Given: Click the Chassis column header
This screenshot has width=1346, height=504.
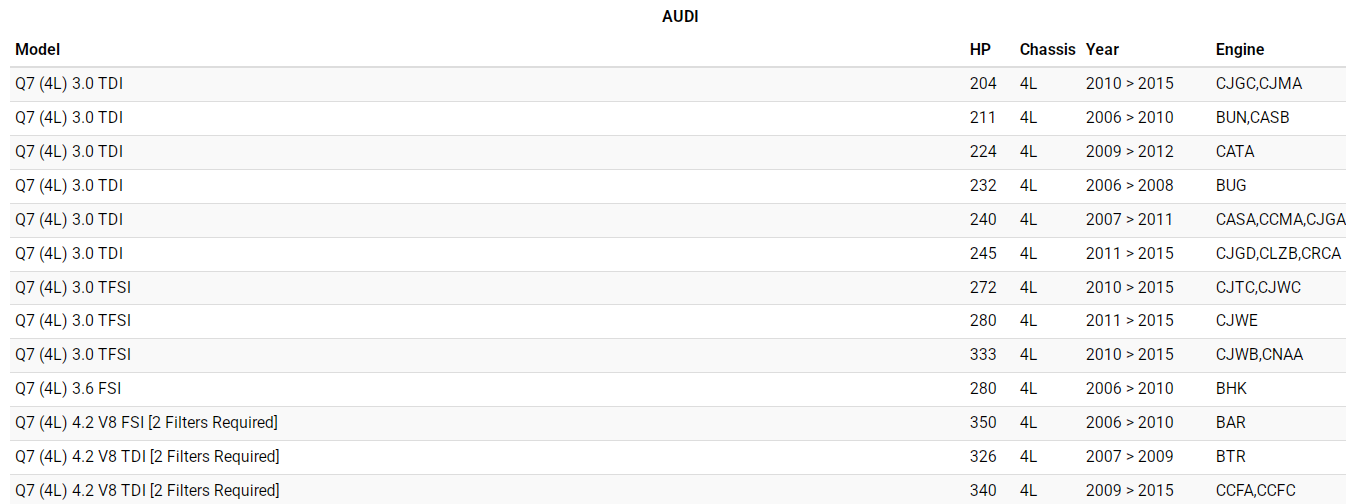Looking at the screenshot, I should (x=1047, y=49).
